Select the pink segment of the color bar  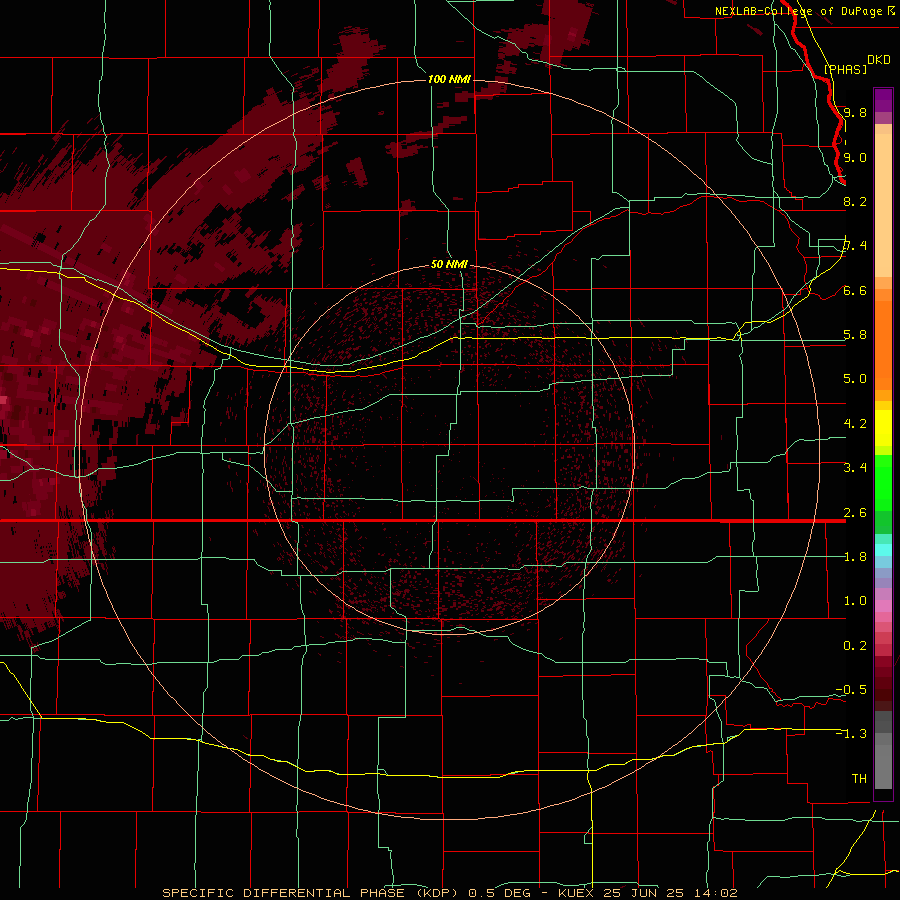[883, 606]
